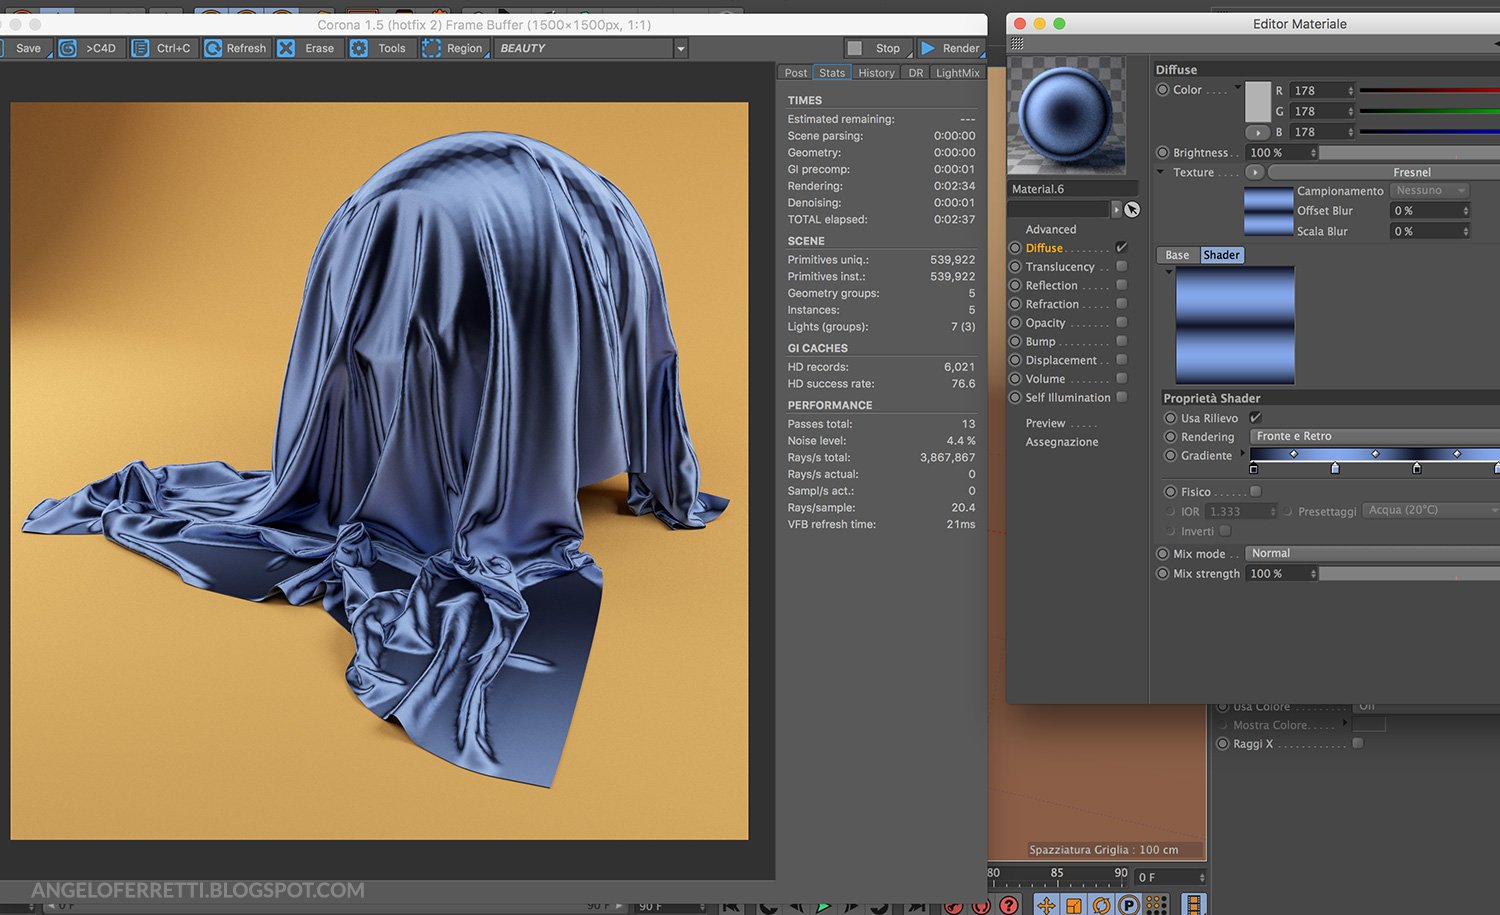1500x915 pixels.
Task: Click the Fresnel texture button
Action: (x=1411, y=172)
